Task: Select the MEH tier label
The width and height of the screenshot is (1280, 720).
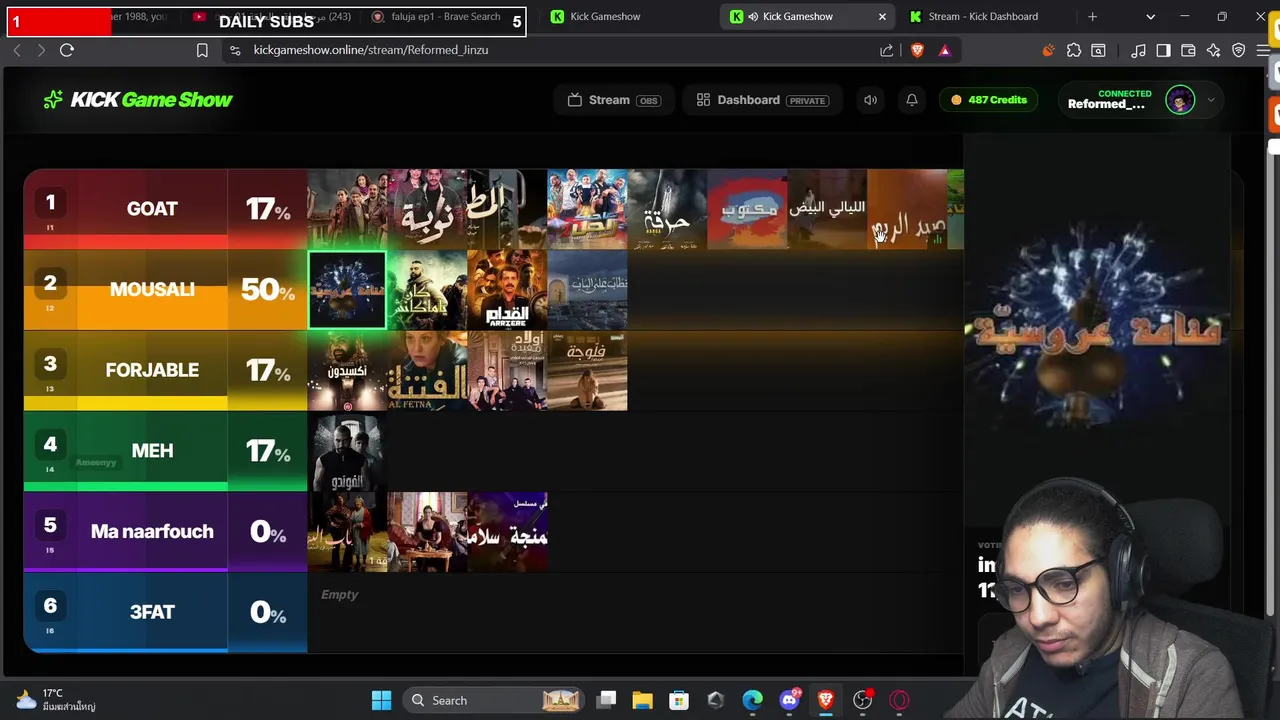Action: pos(152,451)
